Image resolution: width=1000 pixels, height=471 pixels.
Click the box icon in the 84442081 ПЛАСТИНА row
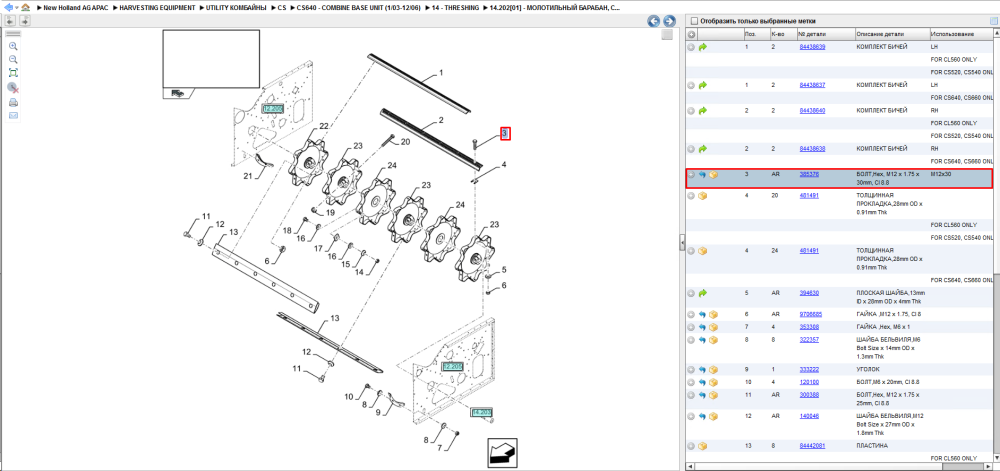(703, 446)
